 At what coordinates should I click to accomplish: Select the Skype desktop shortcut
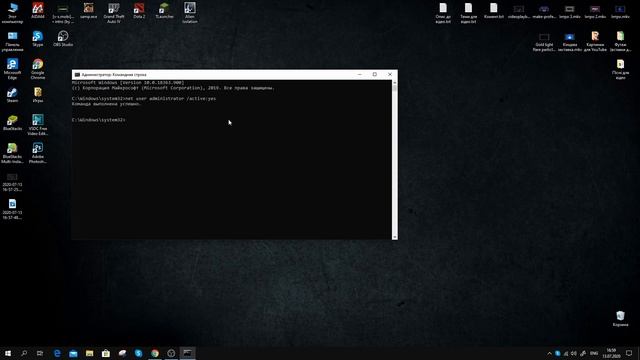pyautogui.click(x=38, y=39)
